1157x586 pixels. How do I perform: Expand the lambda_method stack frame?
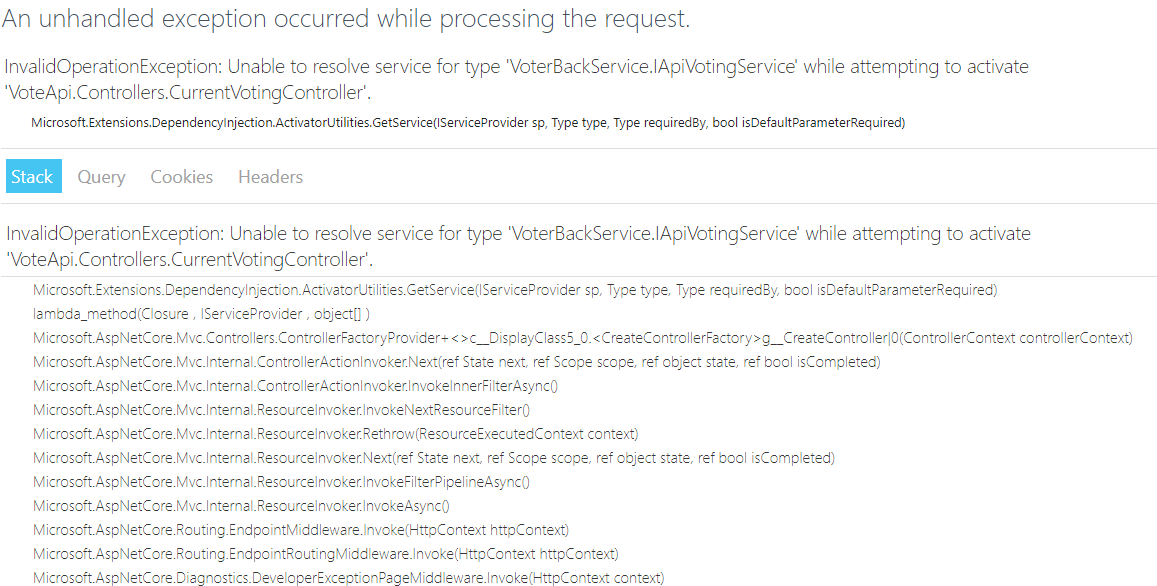pos(201,314)
